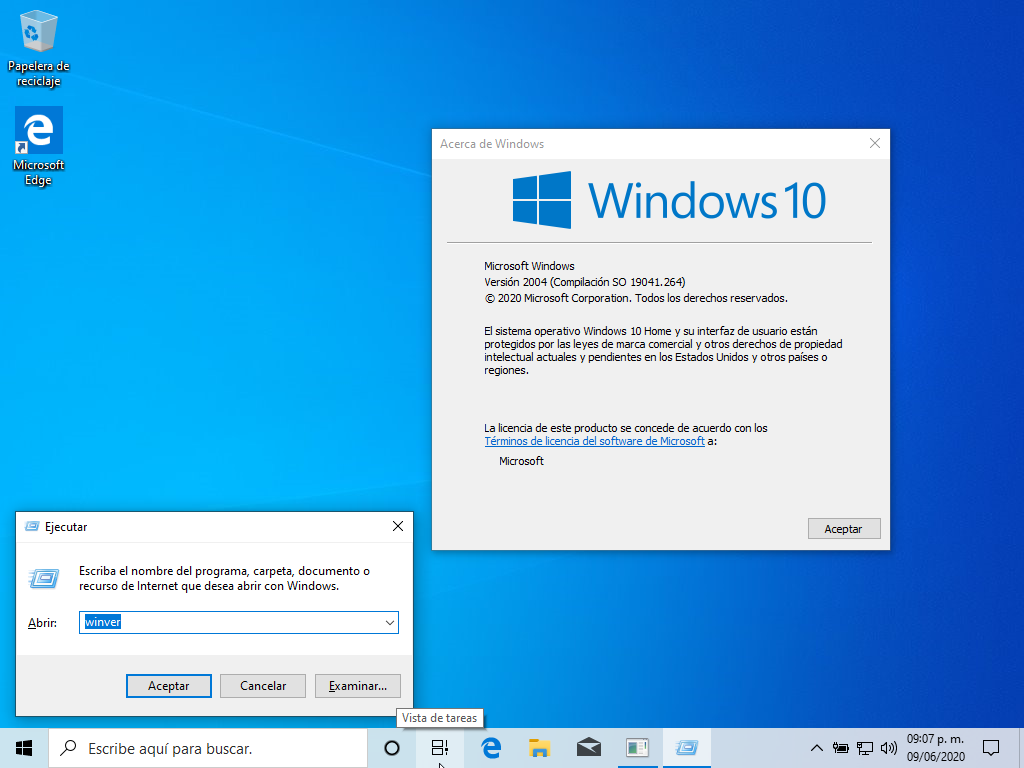This screenshot has width=1024, height=768.
Task: Click the Cortana circle icon
Action: pos(391,748)
